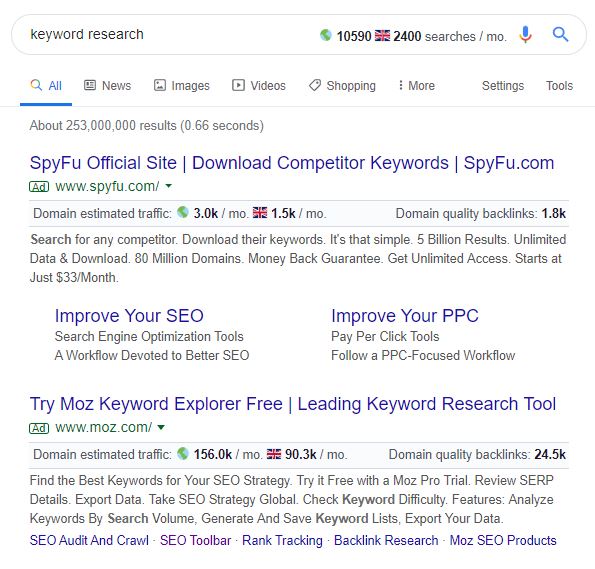Click the Ad badge next to www.moz.com
Image resolution: width=595 pixels, height=569 pixels.
(x=39, y=428)
